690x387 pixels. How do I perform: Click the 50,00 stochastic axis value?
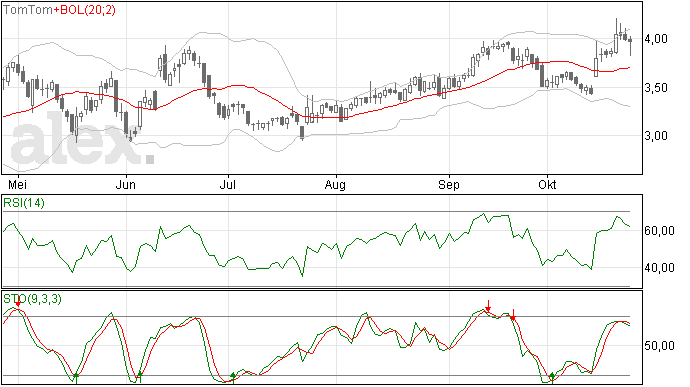point(659,346)
